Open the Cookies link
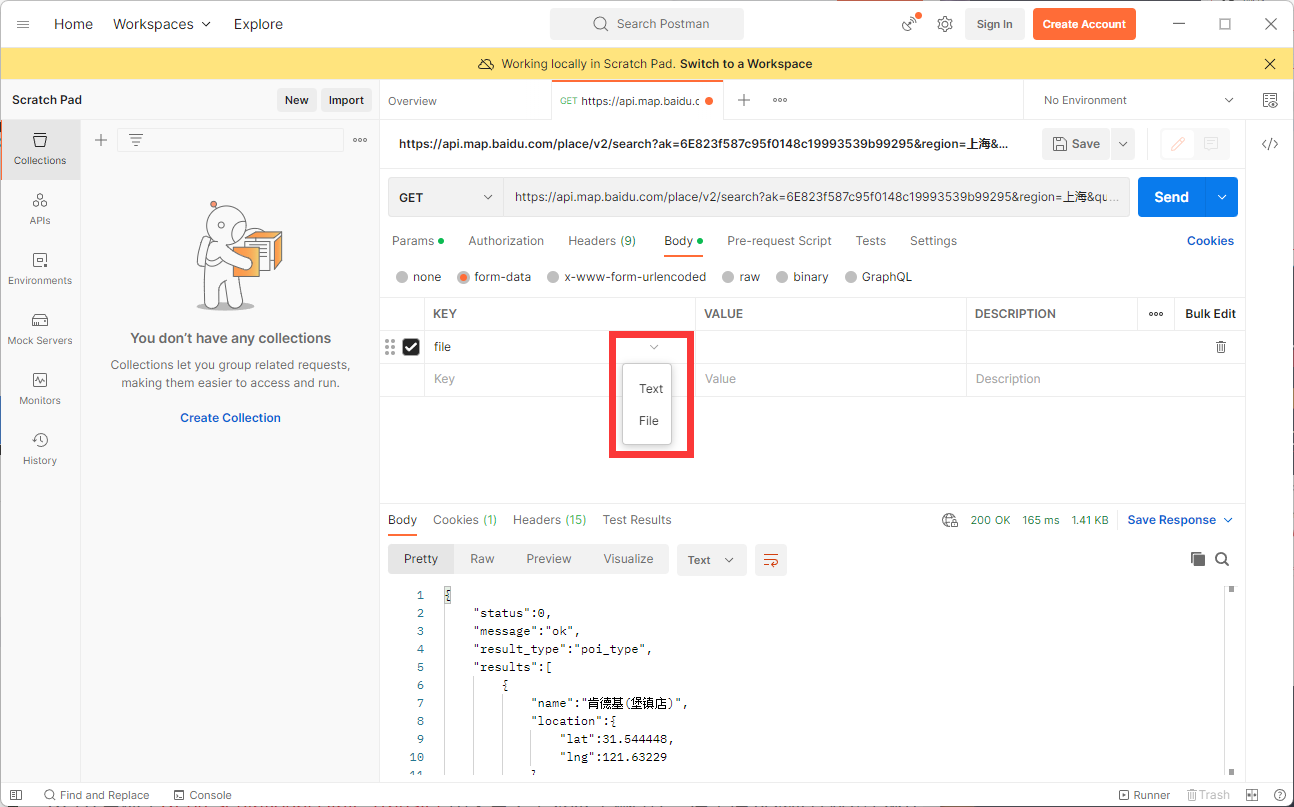The image size is (1294, 807). (x=1210, y=241)
